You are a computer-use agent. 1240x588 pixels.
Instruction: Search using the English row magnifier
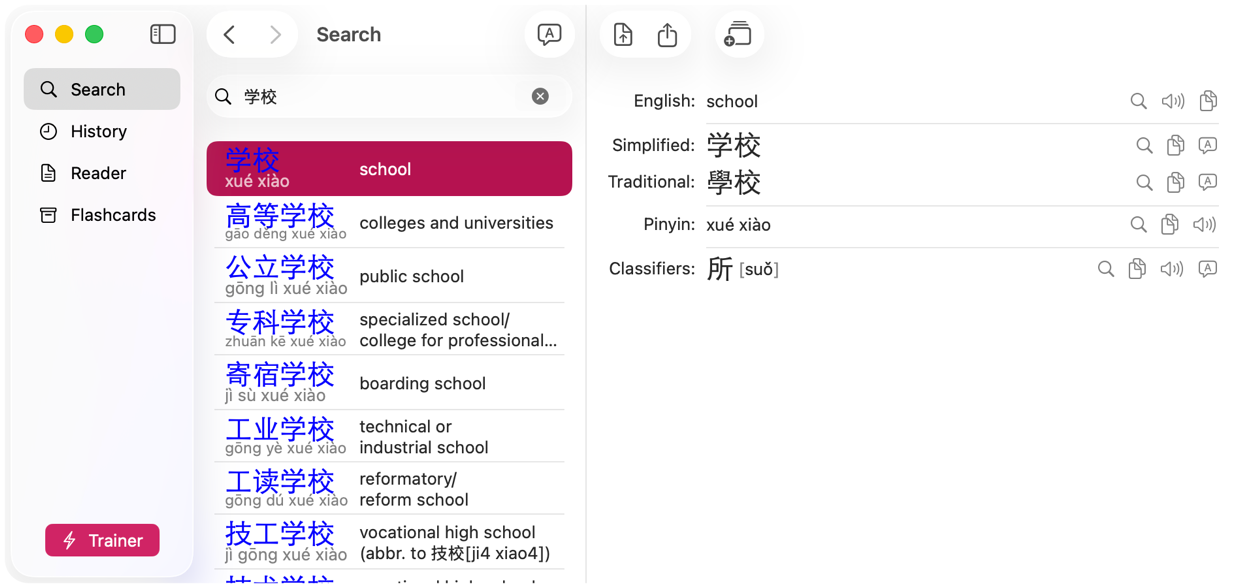1138,101
